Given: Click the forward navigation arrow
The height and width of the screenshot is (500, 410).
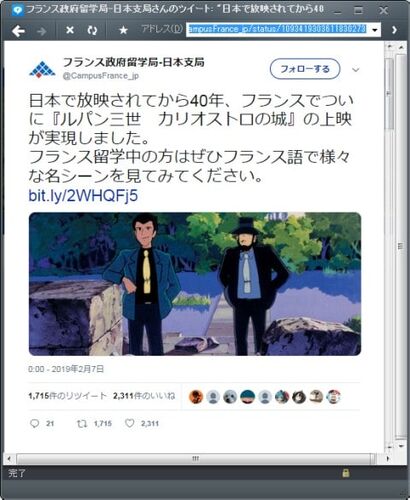Looking at the screenshot, I should [42, 31].
